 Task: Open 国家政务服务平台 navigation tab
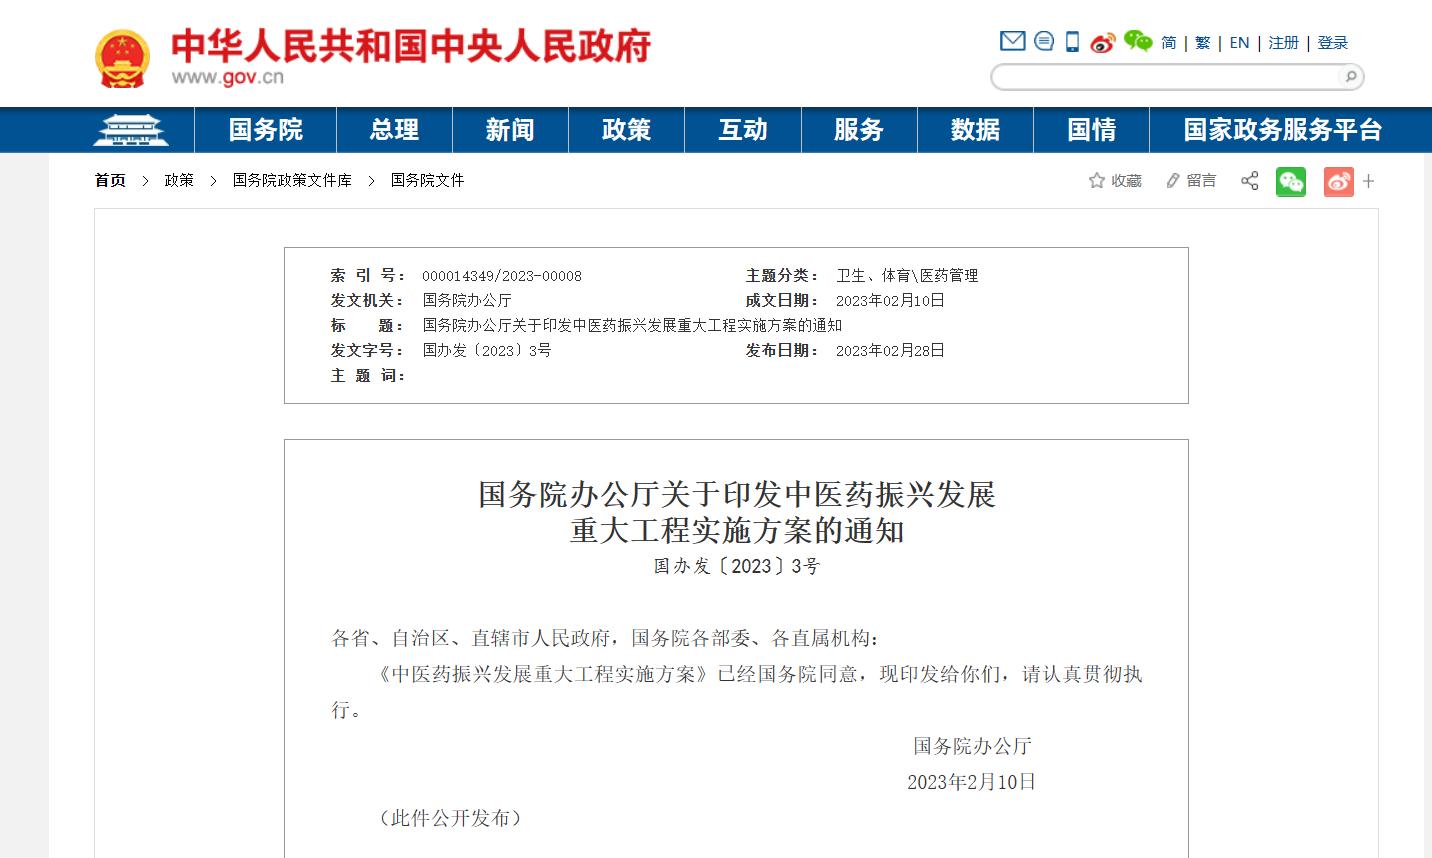click(x=1283, y=130)
